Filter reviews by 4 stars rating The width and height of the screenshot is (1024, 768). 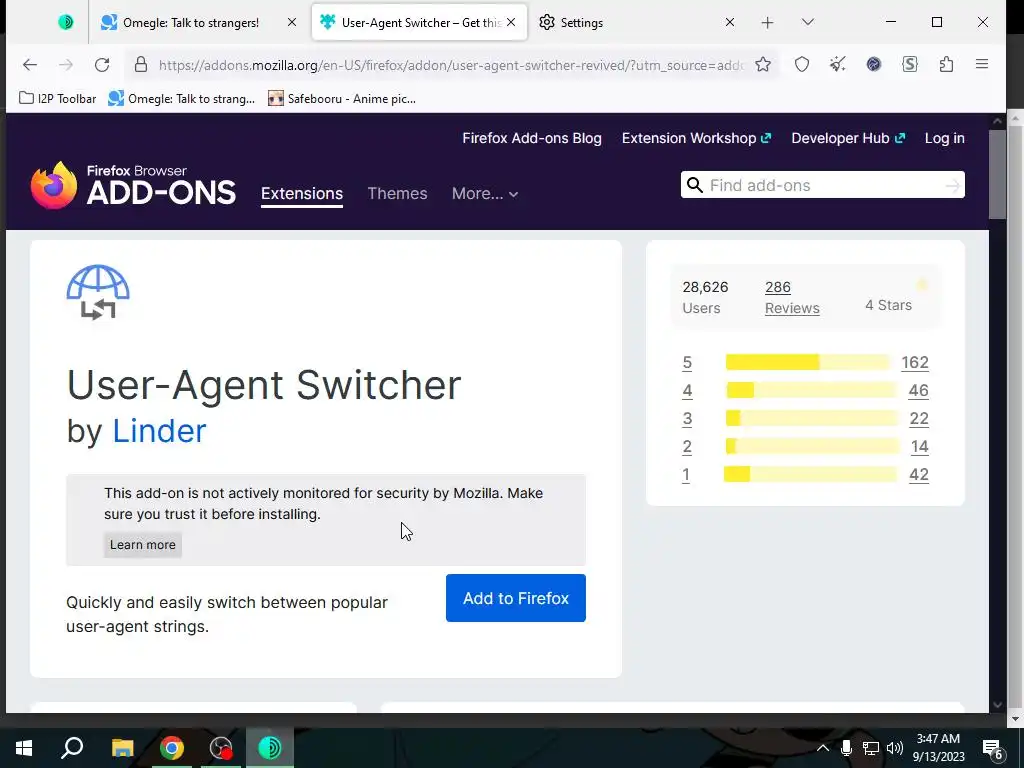tap(687, 391)
